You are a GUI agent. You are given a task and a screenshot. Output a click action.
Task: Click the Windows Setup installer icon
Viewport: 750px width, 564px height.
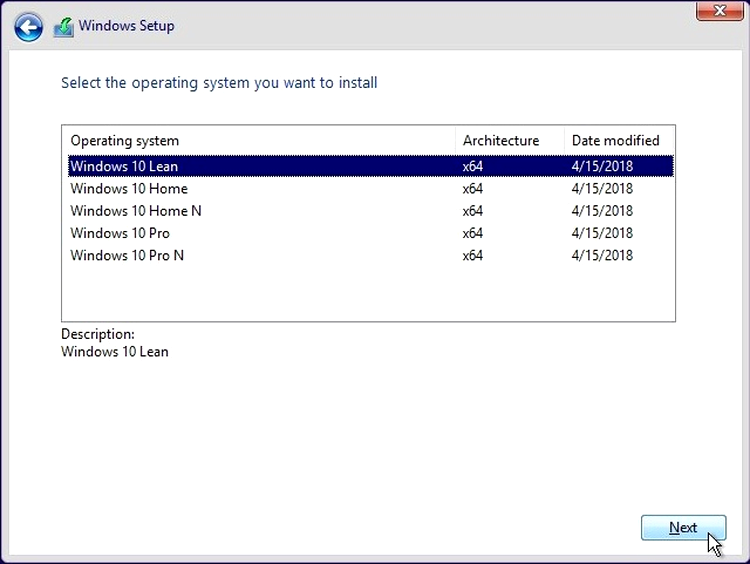[64, 27]
